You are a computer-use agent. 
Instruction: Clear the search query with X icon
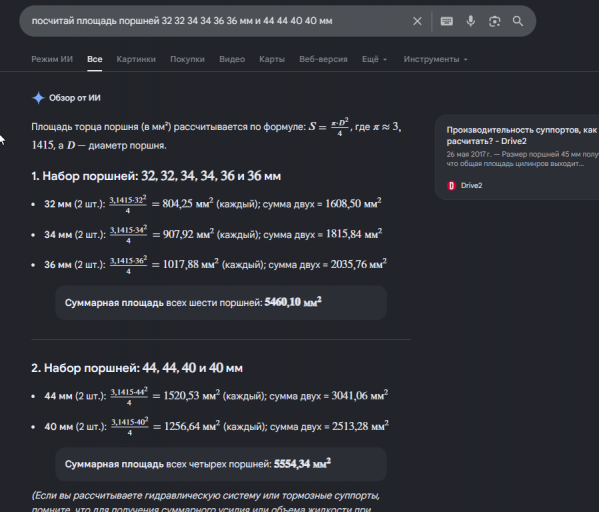click(417, 21)
